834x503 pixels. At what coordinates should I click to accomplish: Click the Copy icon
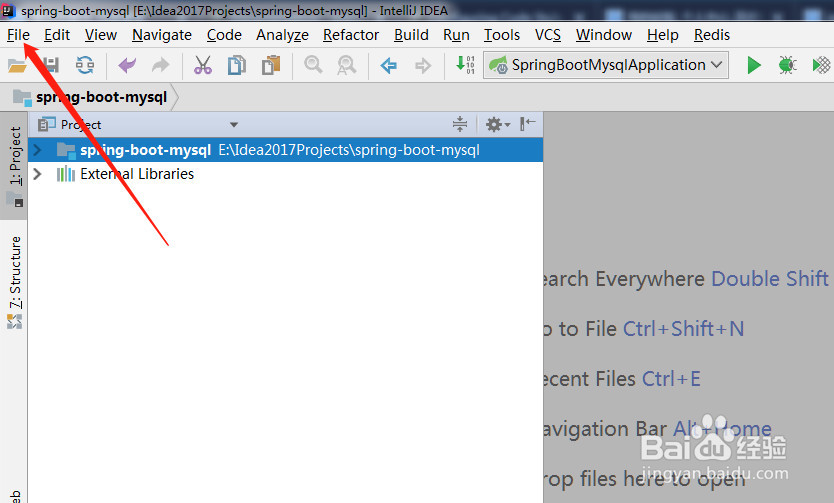tap(237, 65)
